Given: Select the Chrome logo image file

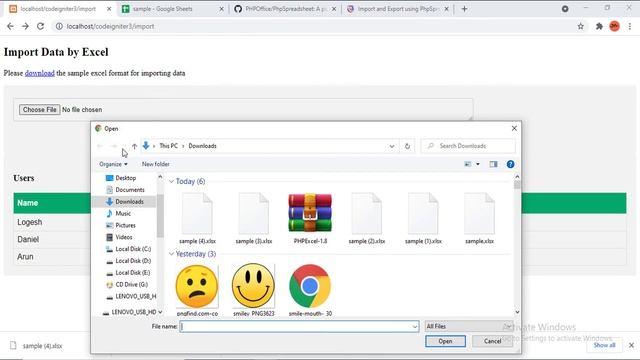Looking at the screenshot, I should 310,290.
